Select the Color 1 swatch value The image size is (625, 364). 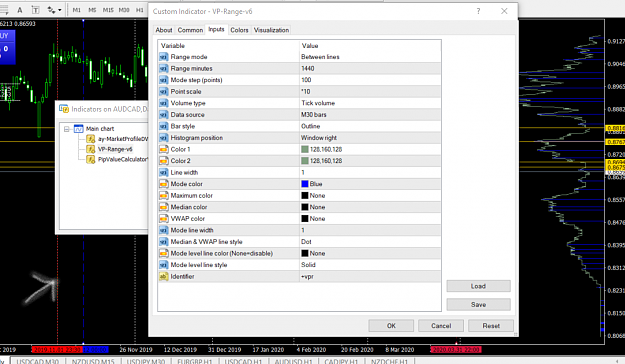(x=305, y=150)
